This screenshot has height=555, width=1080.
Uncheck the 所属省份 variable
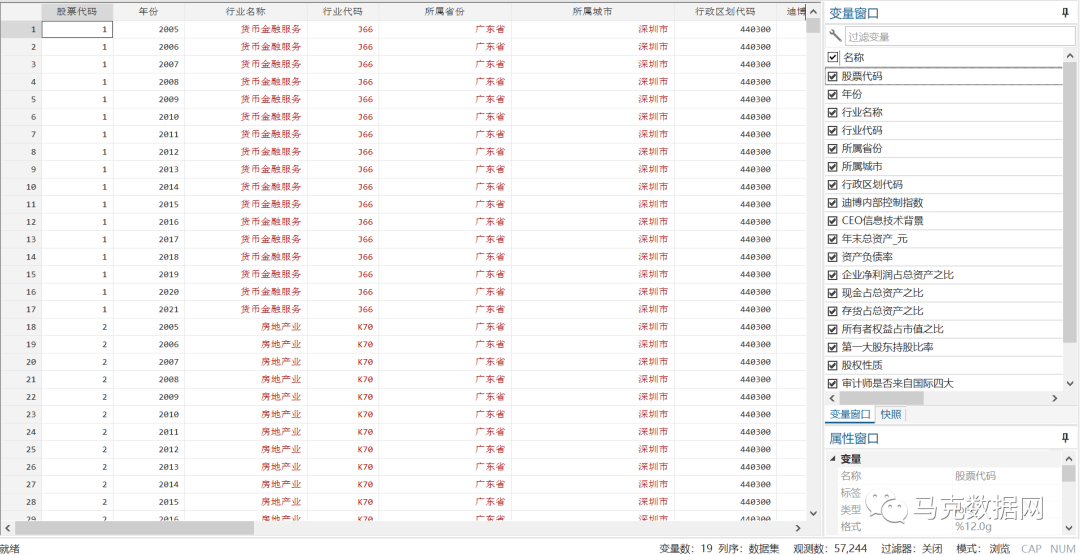[833, 148]
